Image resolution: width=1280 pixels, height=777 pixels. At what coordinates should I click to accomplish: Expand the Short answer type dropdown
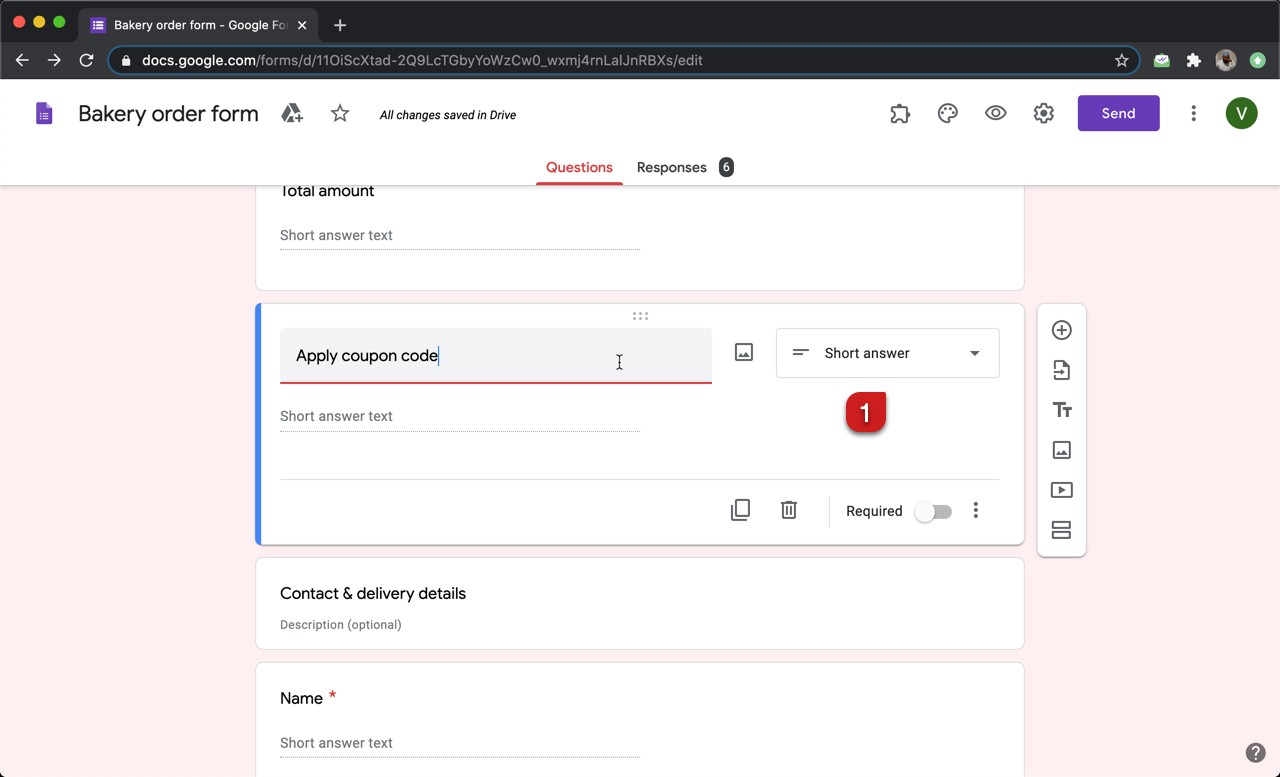point(887,353)
